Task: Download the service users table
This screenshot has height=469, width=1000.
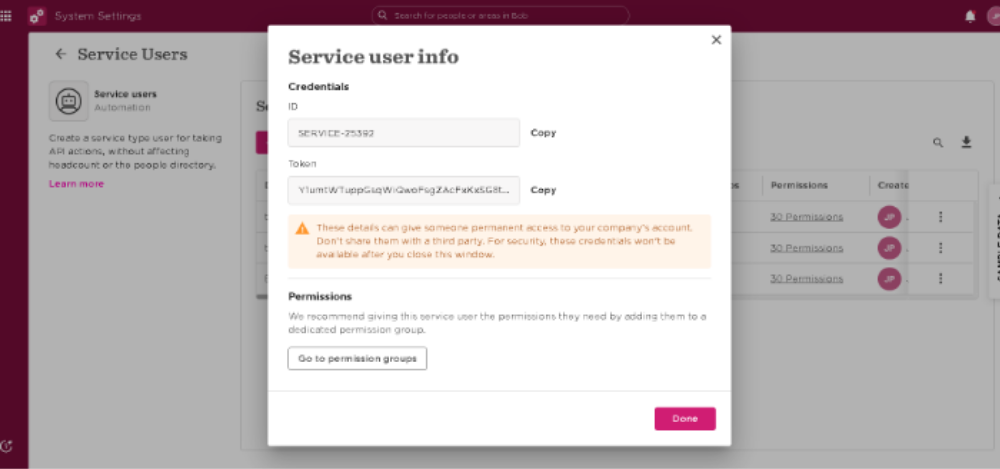Action: (x=966, y=142)
